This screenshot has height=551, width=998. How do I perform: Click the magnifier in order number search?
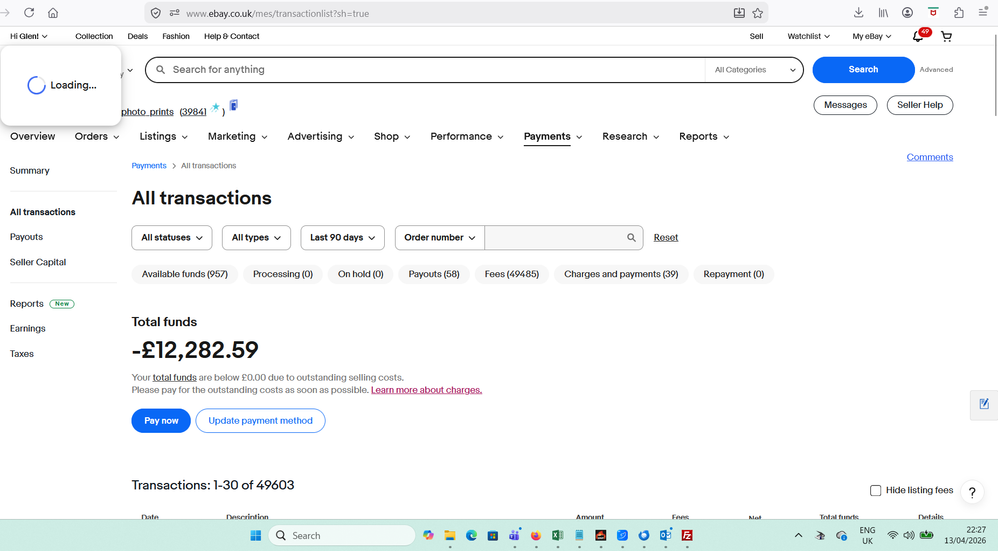pyautogui.click(x=631, y=237)
